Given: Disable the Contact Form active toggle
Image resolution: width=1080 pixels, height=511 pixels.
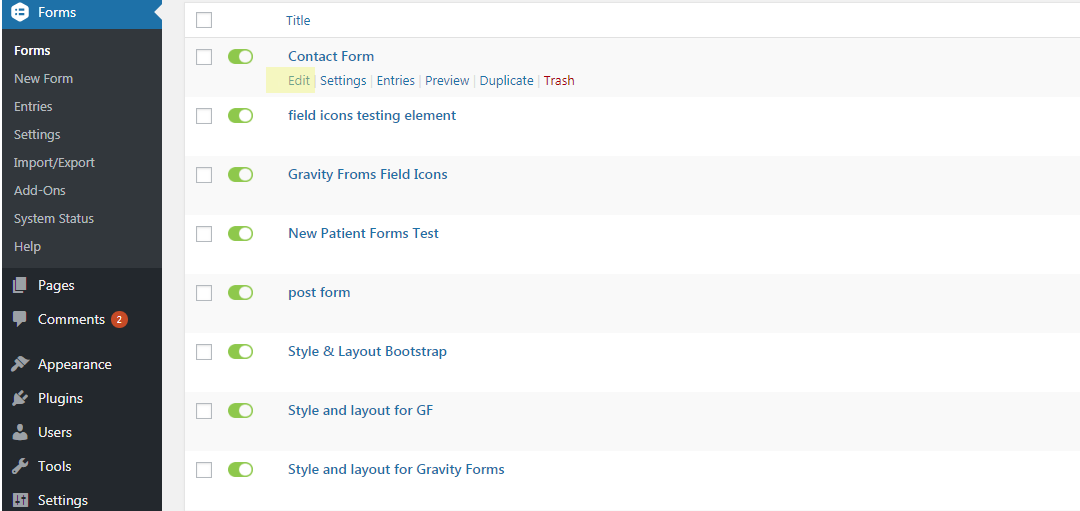Looking at the screenshot, I should pos(240,57).
